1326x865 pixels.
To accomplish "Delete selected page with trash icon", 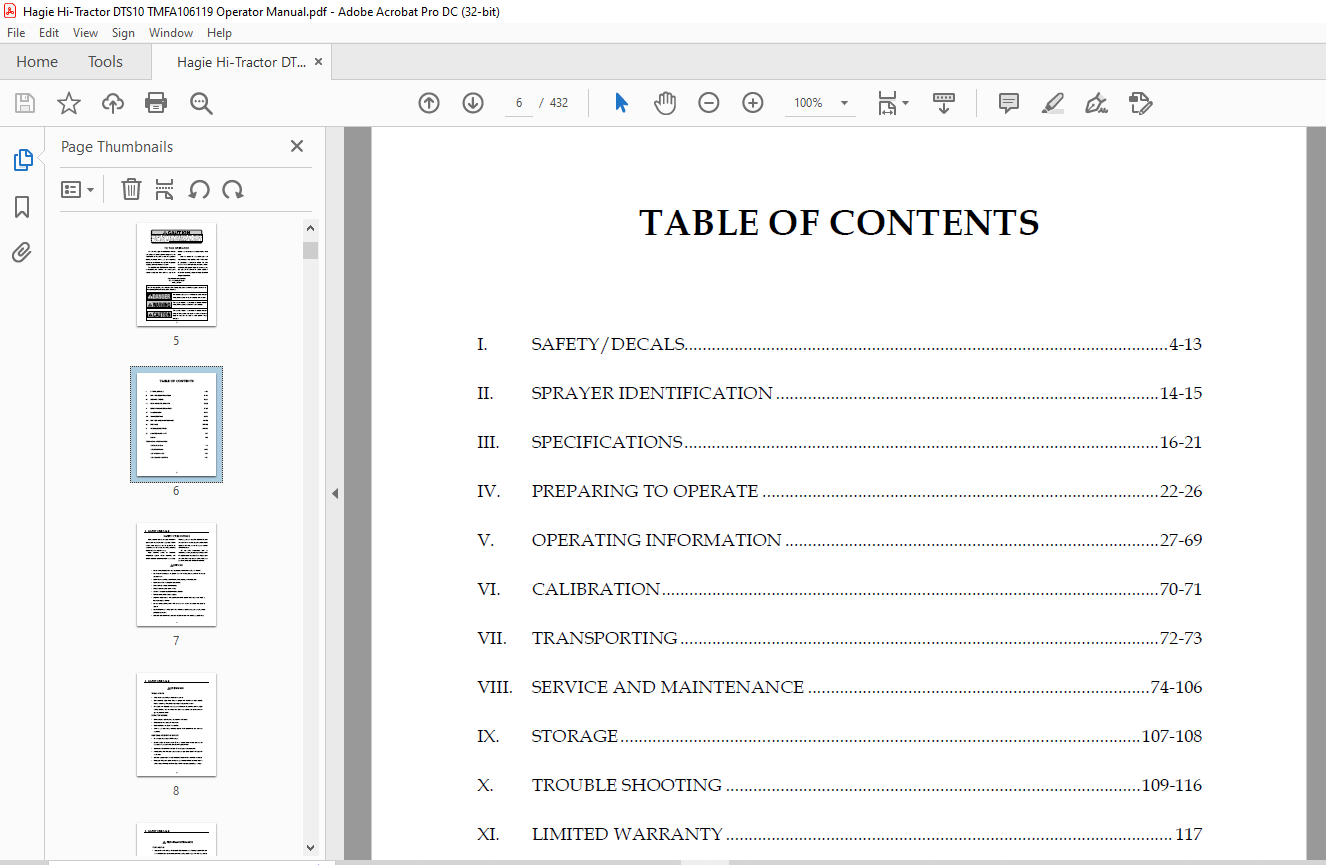I will click(x=131, y=189).
